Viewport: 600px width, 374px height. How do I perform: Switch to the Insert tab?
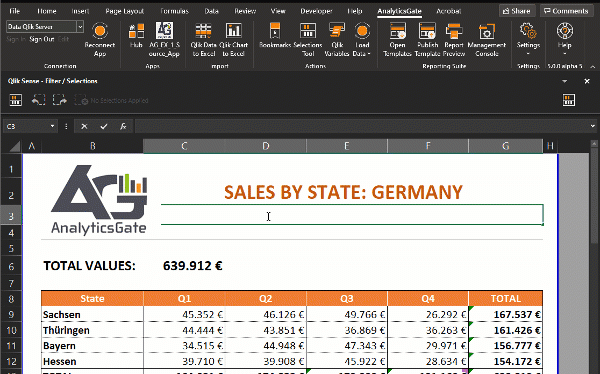pyautogui.click(x=80, y=11)
